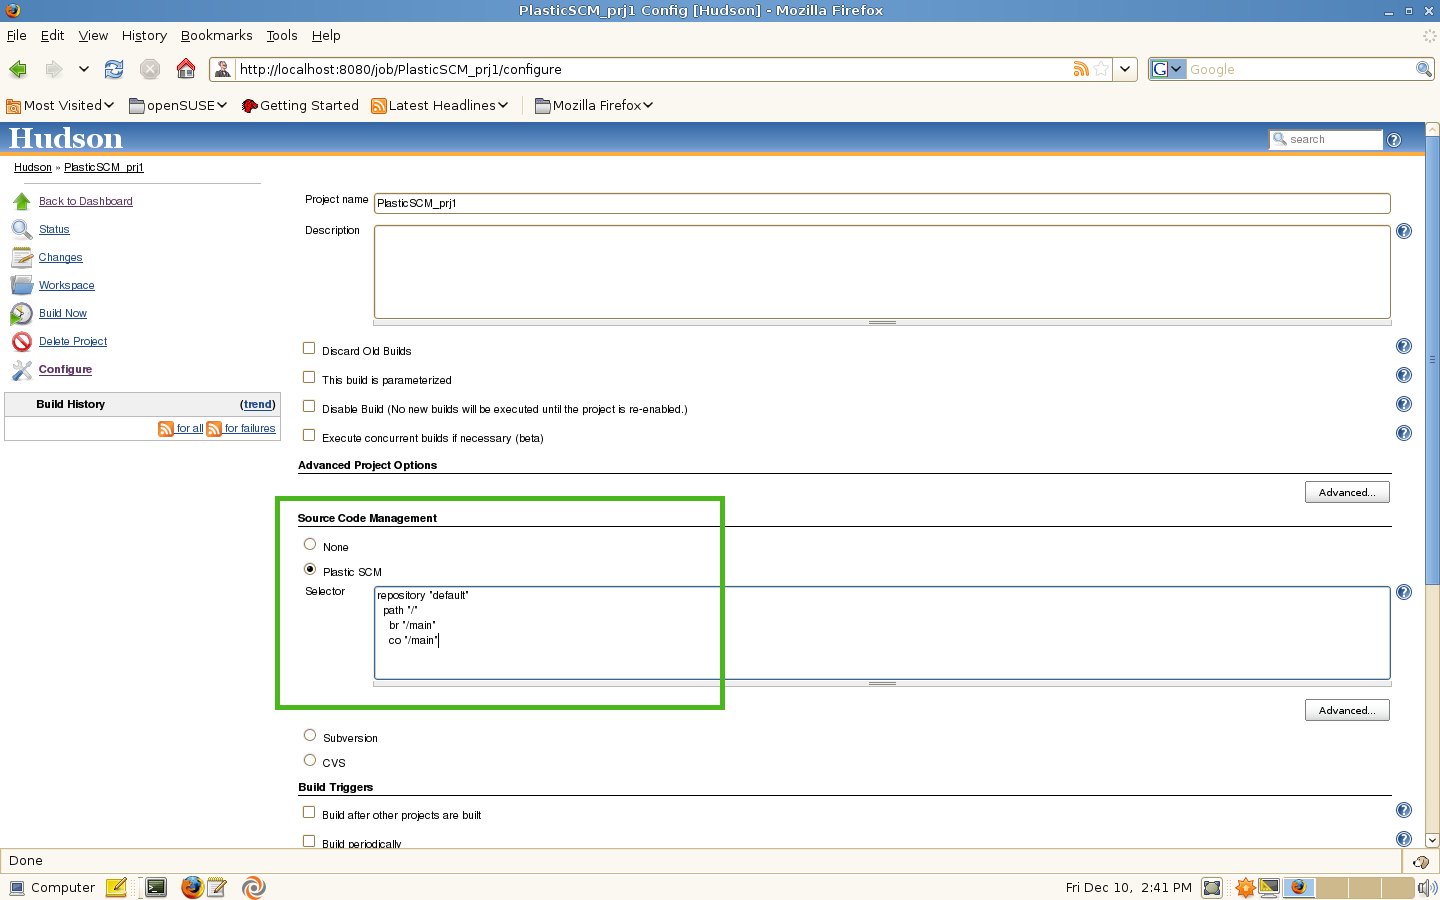Viewport: 1440px width, 900px height.
Task: Choose CVS as source code management
Action: point(310,760)
